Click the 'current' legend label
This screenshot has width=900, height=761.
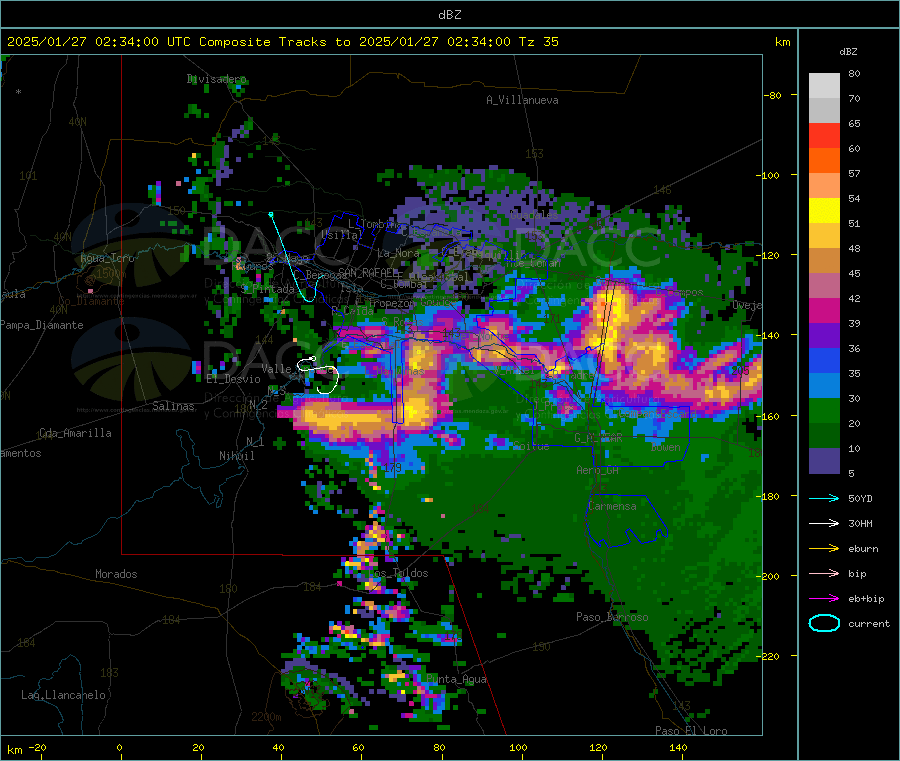(x=869, y=623)
